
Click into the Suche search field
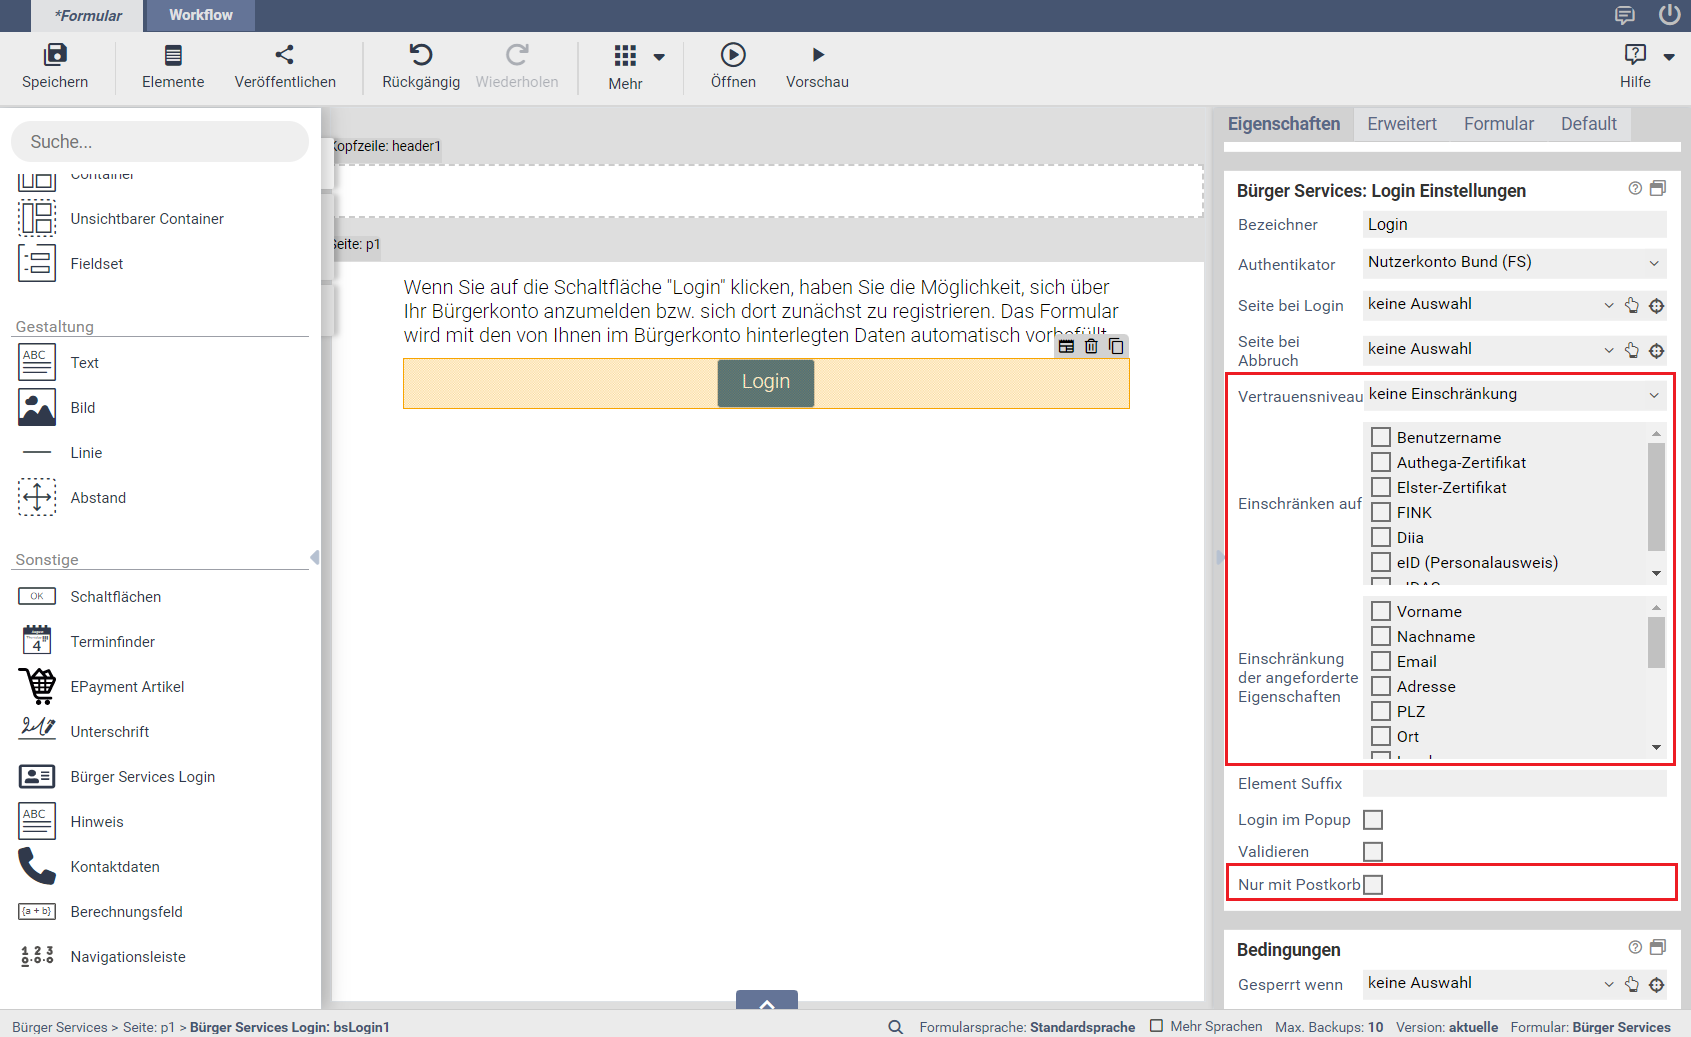tap(160, 142)
